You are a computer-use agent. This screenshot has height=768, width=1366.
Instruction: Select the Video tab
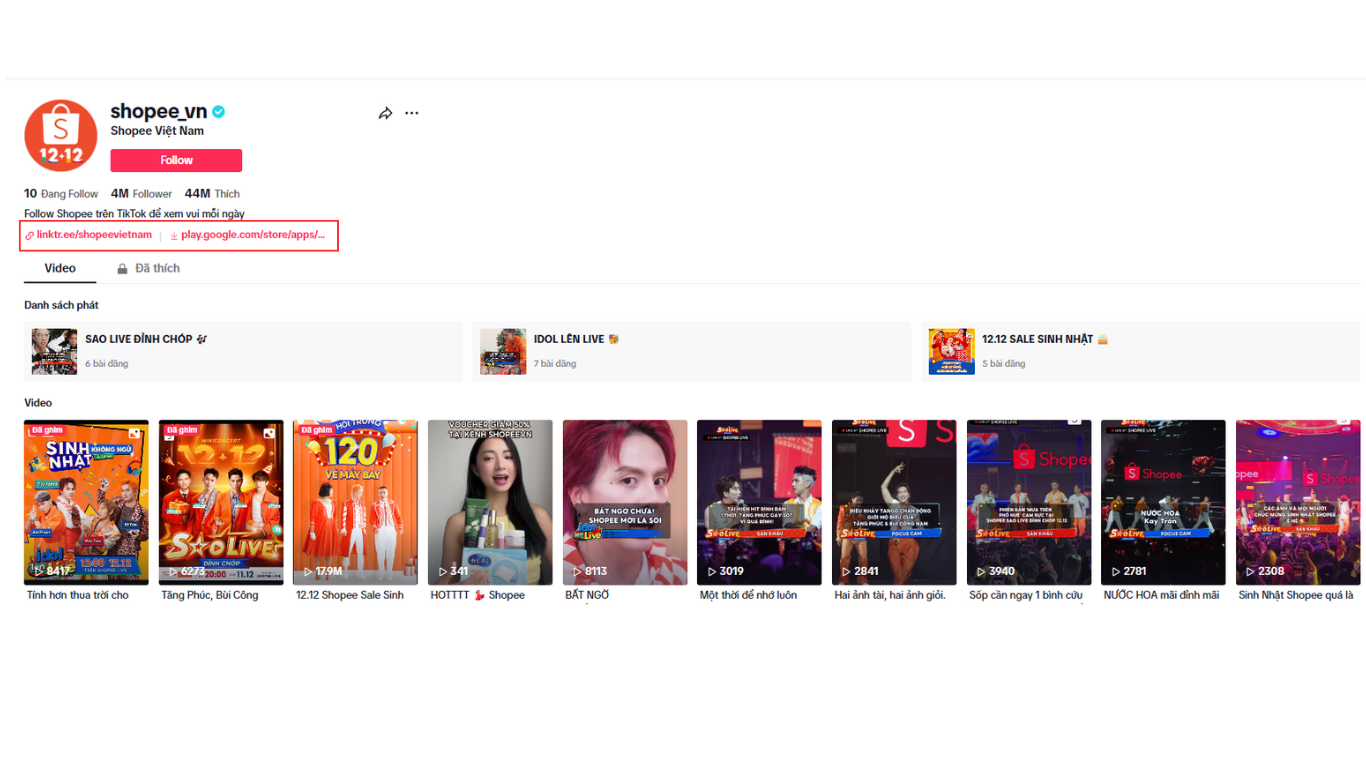click(60, 268)
